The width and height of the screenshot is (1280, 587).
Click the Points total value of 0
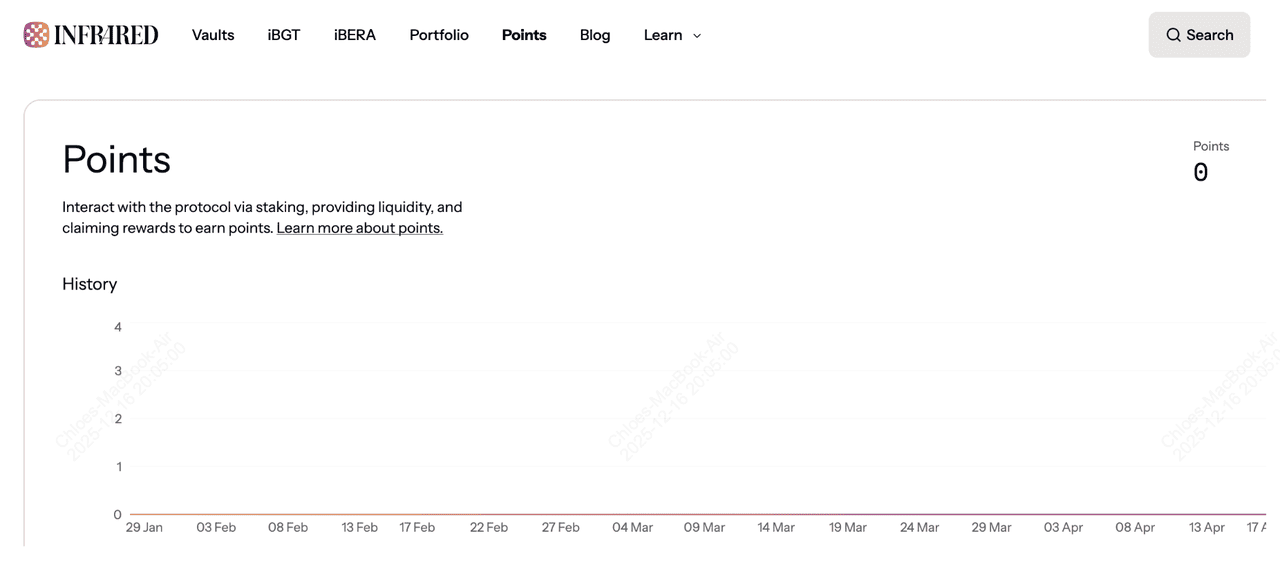1200,173
